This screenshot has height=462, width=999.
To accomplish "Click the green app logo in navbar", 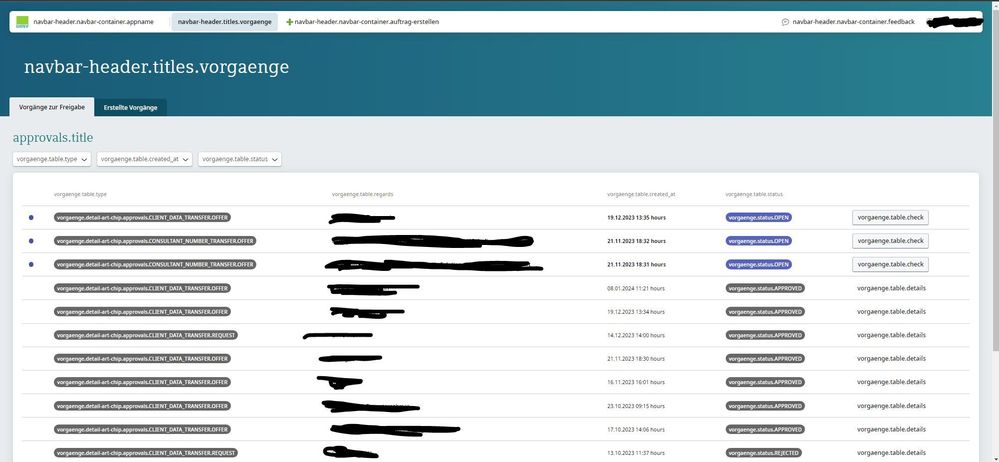I will click(x=22, y=21).
